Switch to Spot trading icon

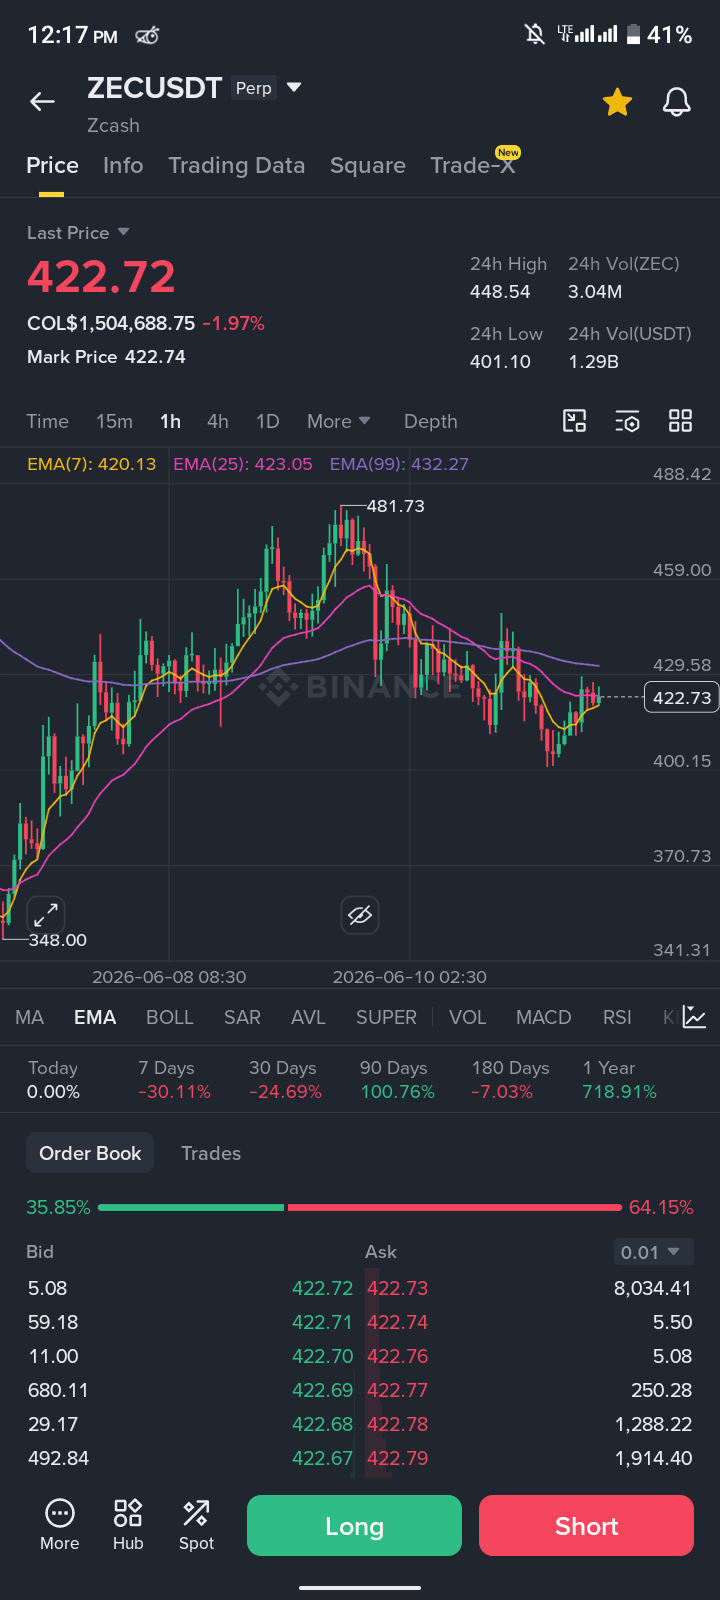point(196,1525)
